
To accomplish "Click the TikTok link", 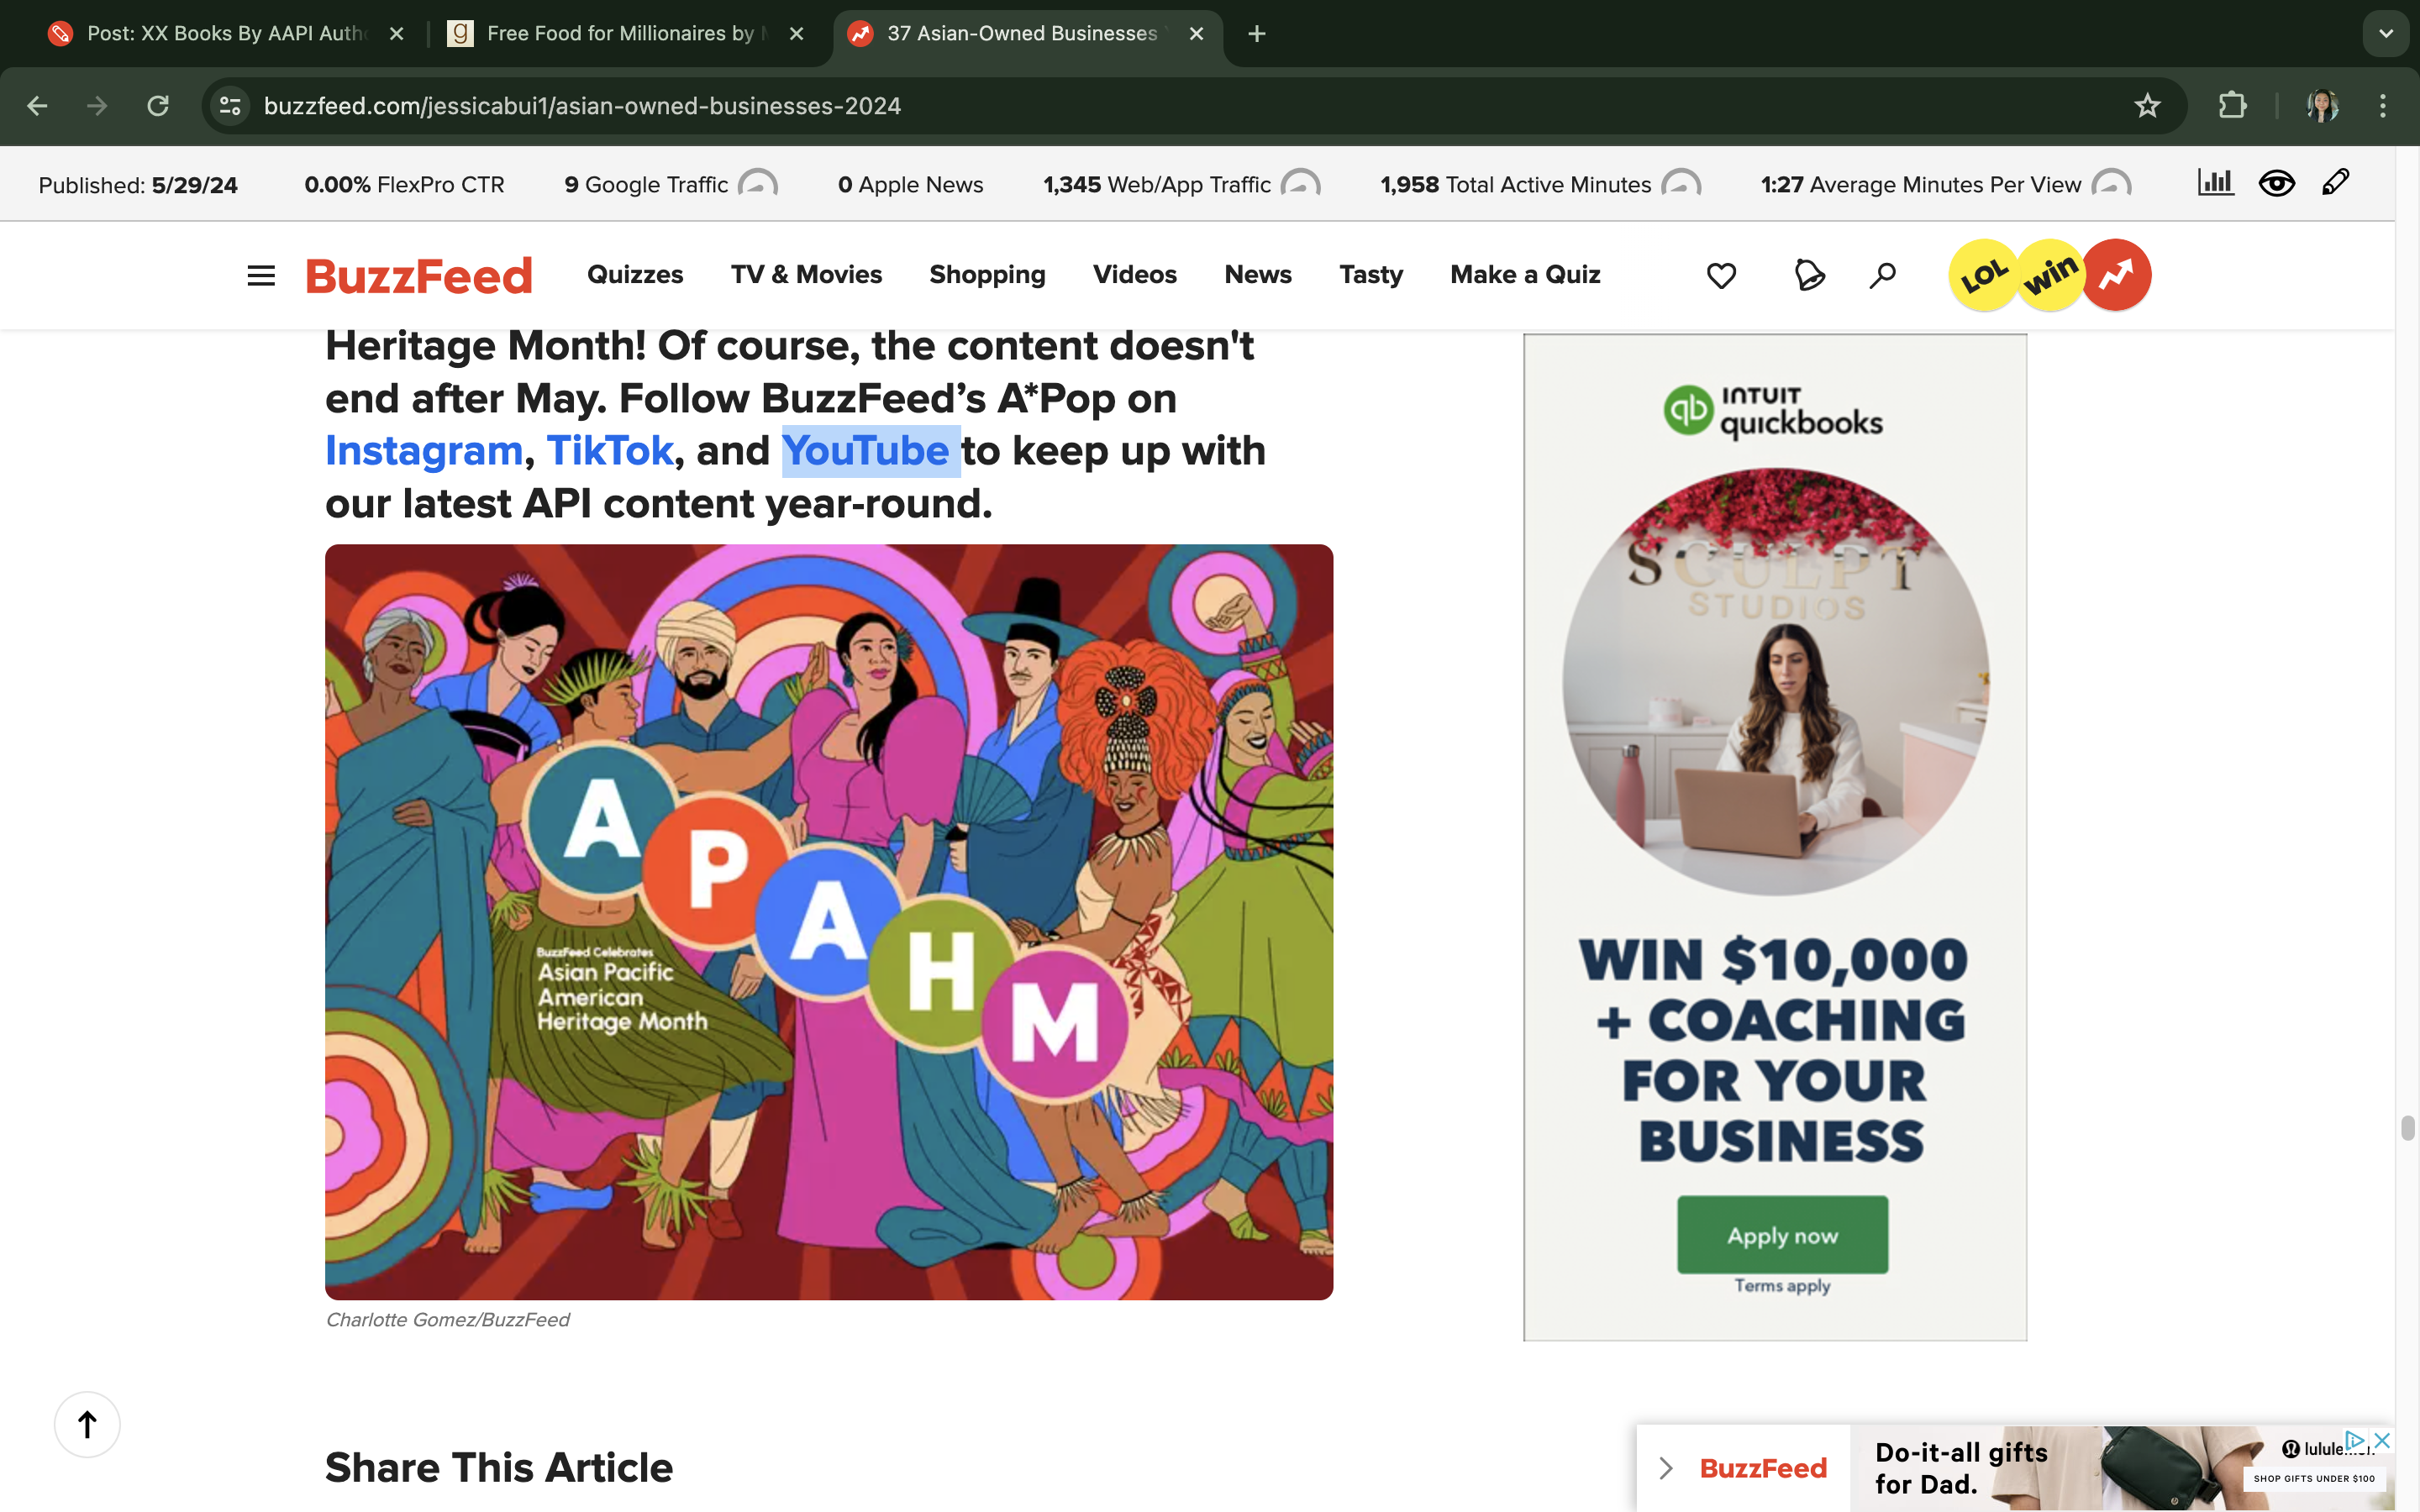I will coord(610,451).
